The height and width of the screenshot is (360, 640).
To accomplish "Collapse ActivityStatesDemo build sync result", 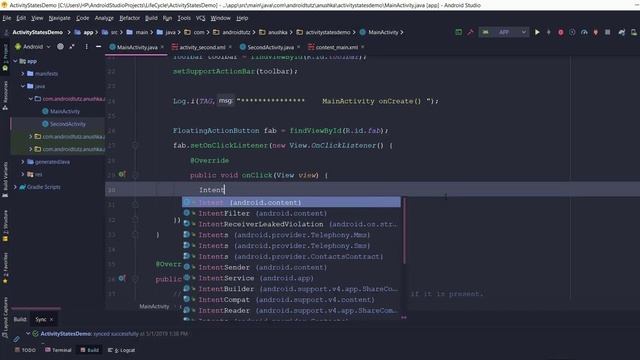I will click(28, 333).
